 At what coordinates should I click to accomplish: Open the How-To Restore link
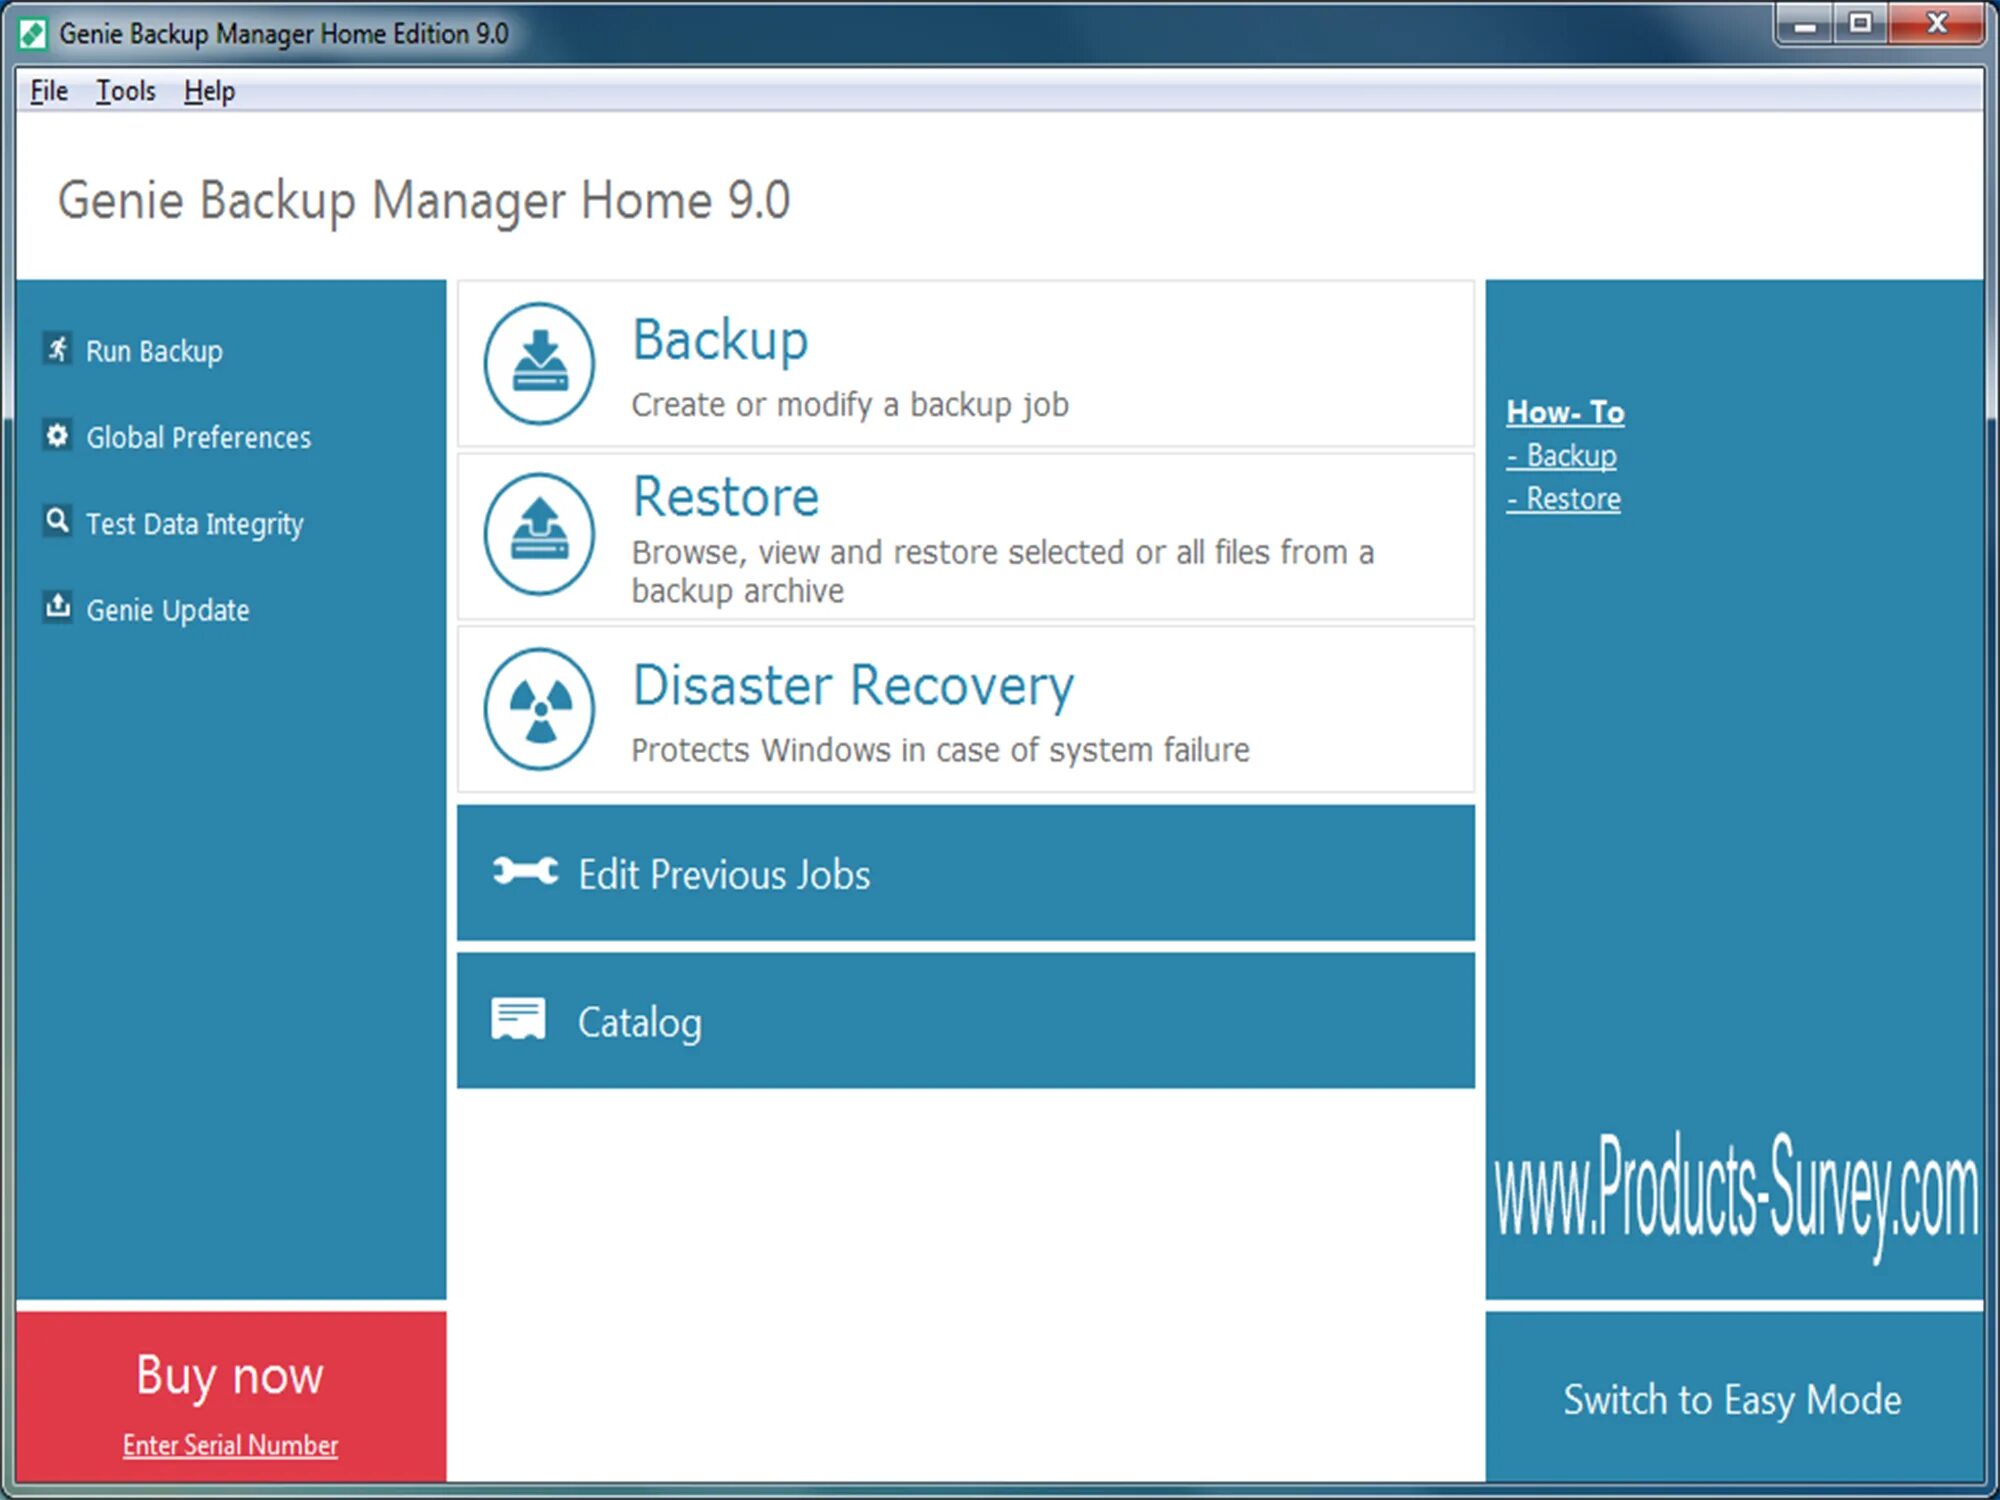pyautogui.click(x=1564, y=499)
